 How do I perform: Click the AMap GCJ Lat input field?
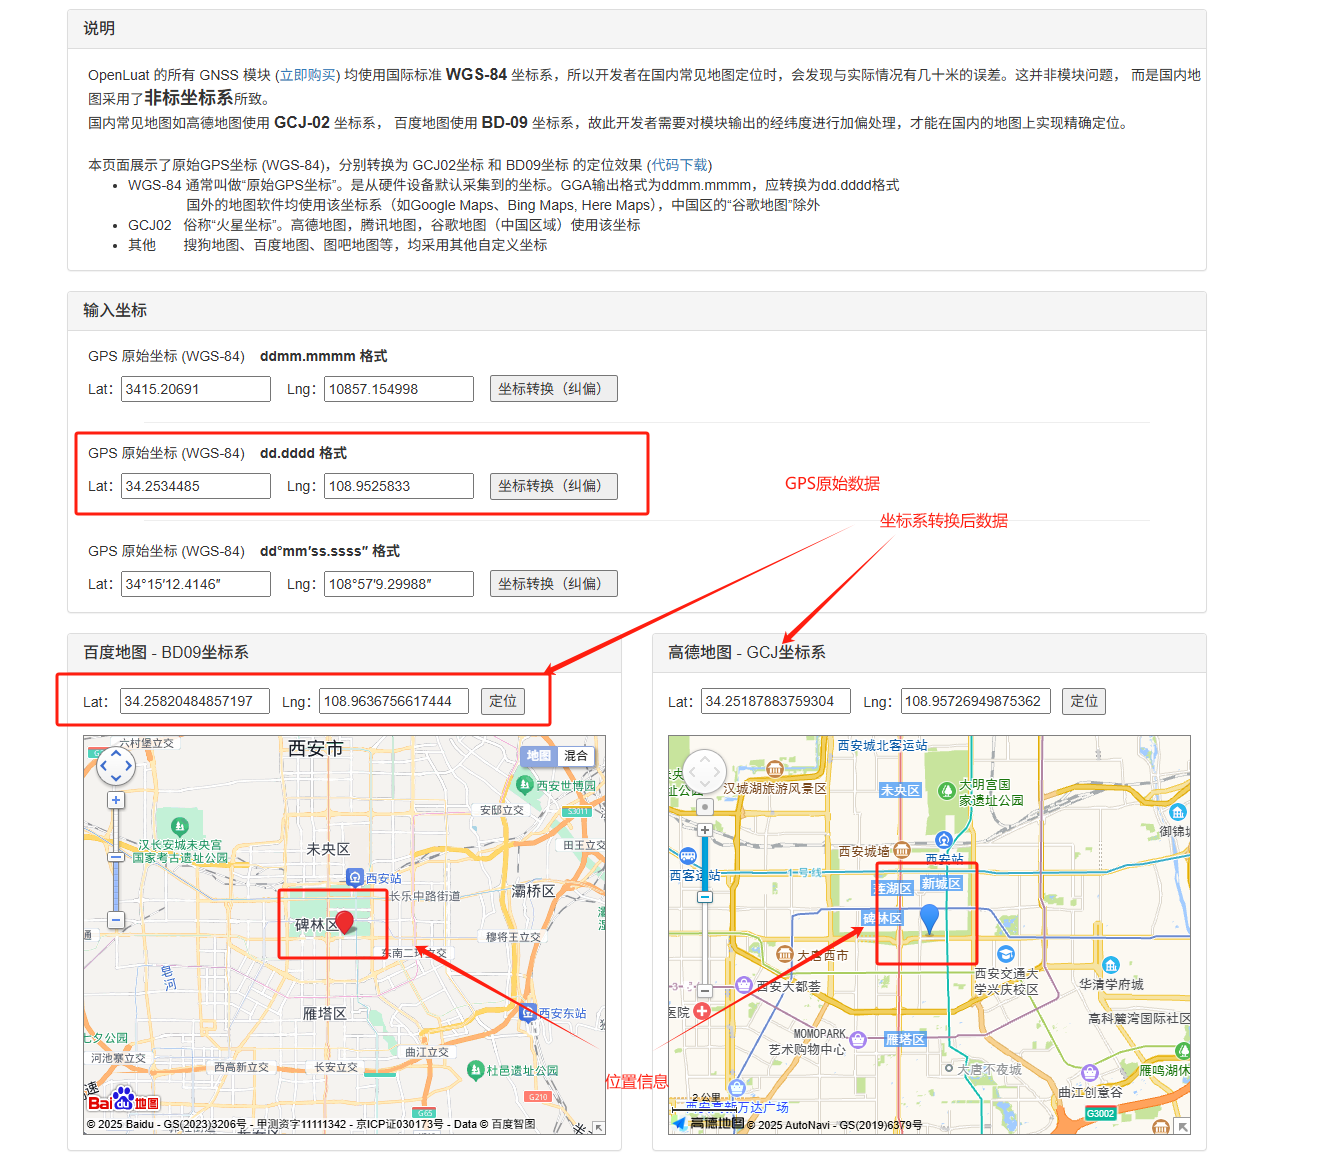coord(776,701)
